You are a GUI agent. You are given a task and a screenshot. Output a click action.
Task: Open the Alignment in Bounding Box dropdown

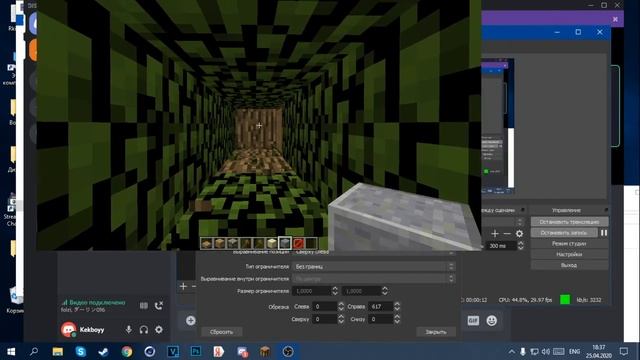click(373, 279)
